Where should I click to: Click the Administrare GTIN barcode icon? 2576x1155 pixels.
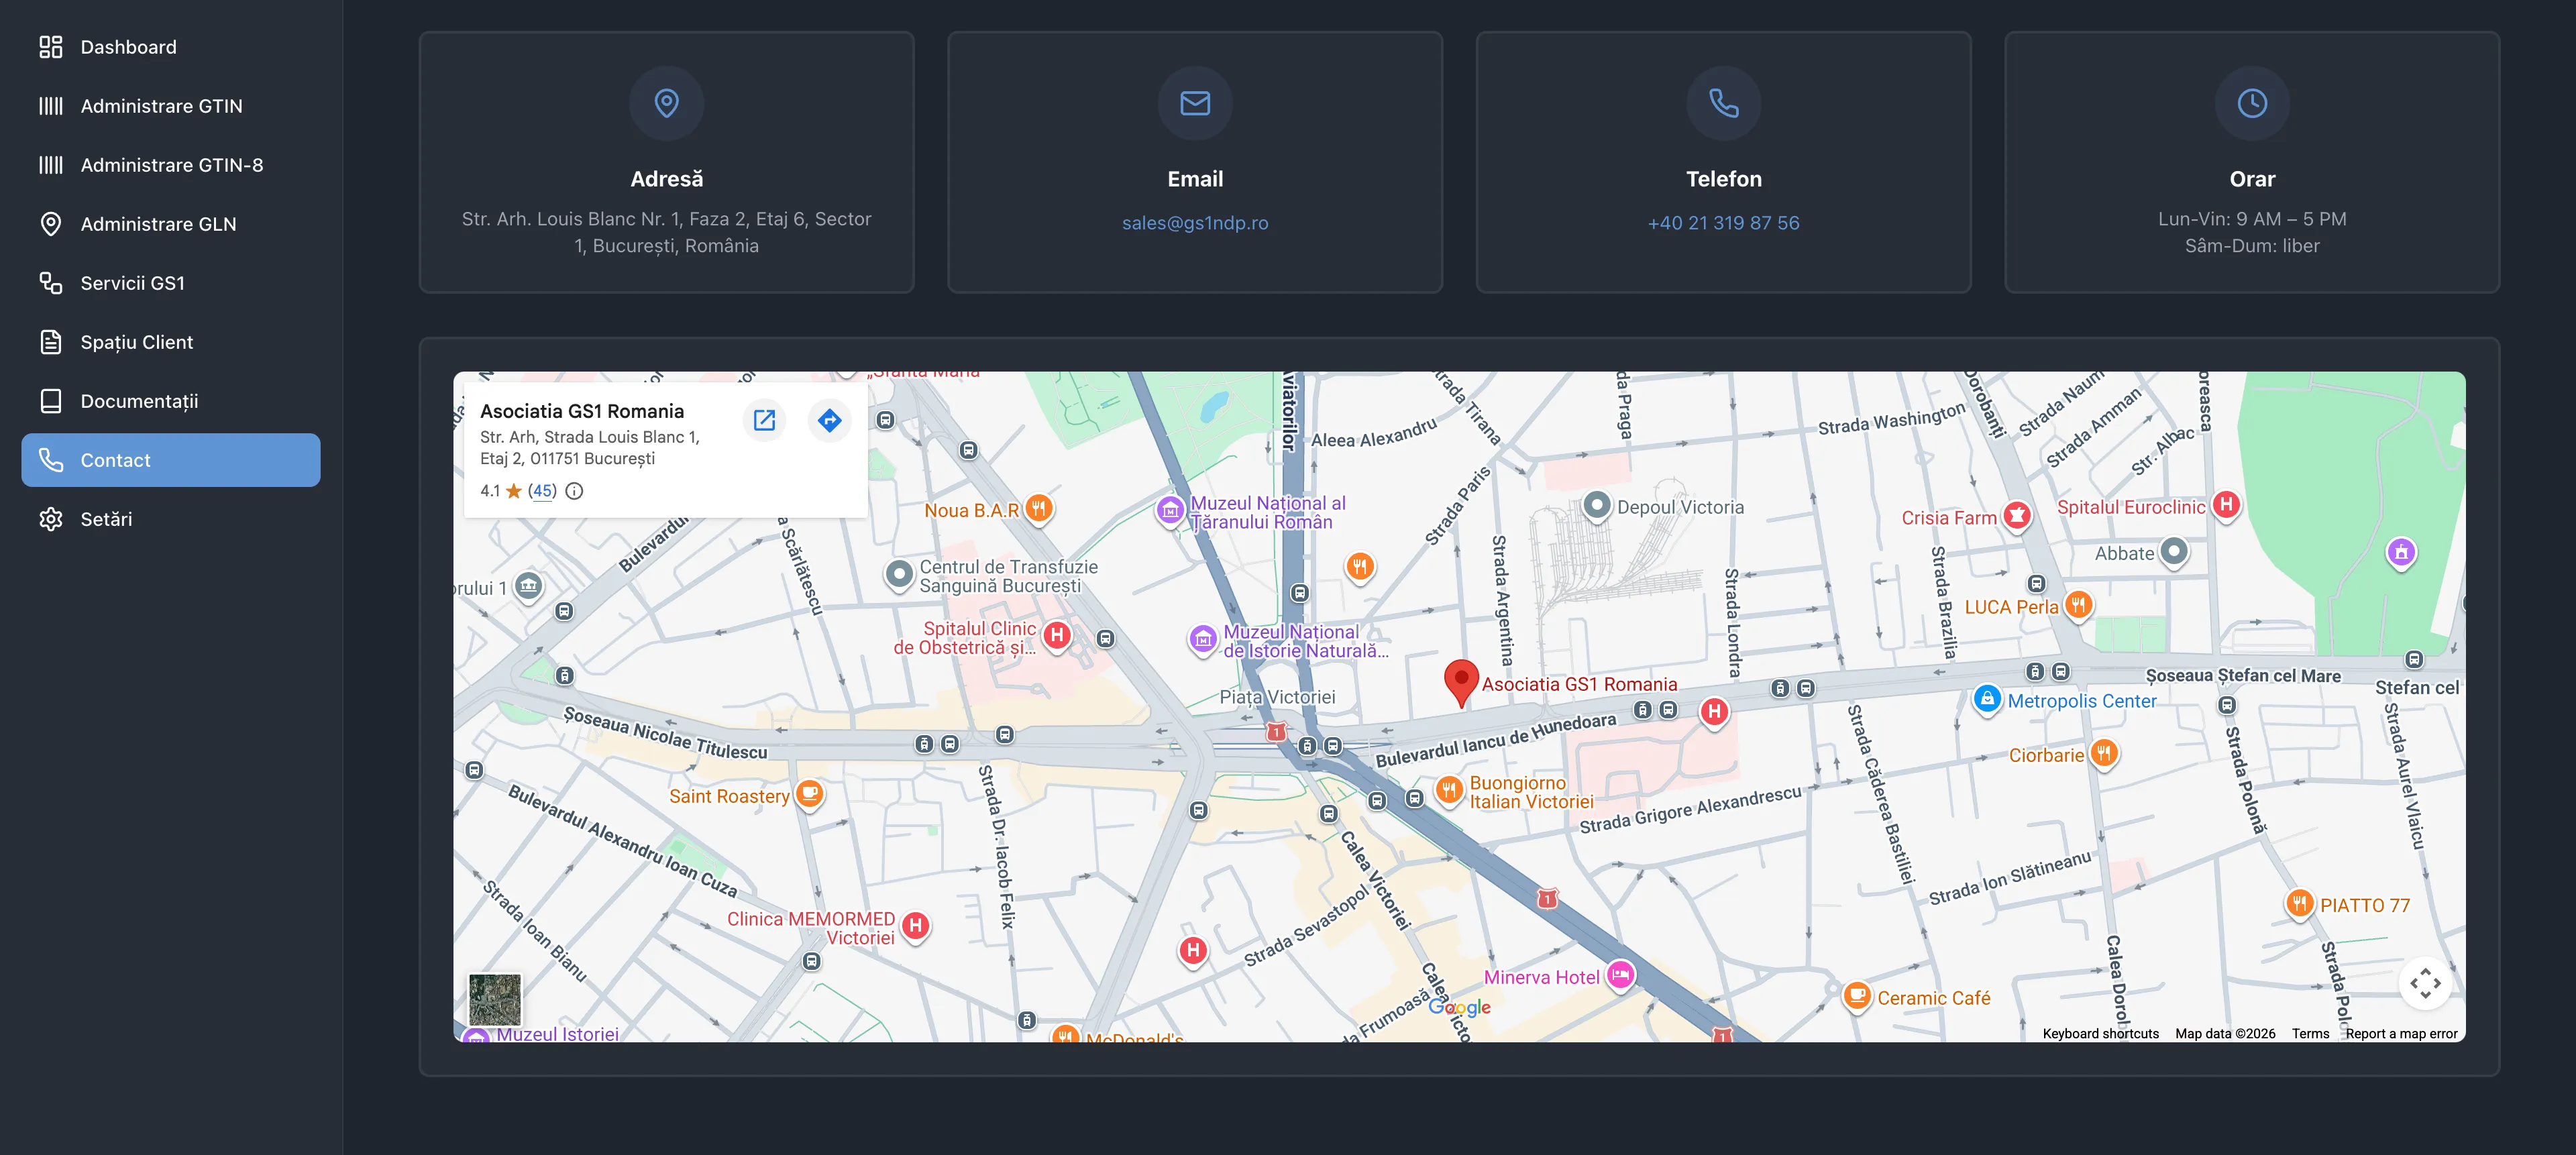coord(51,106)
